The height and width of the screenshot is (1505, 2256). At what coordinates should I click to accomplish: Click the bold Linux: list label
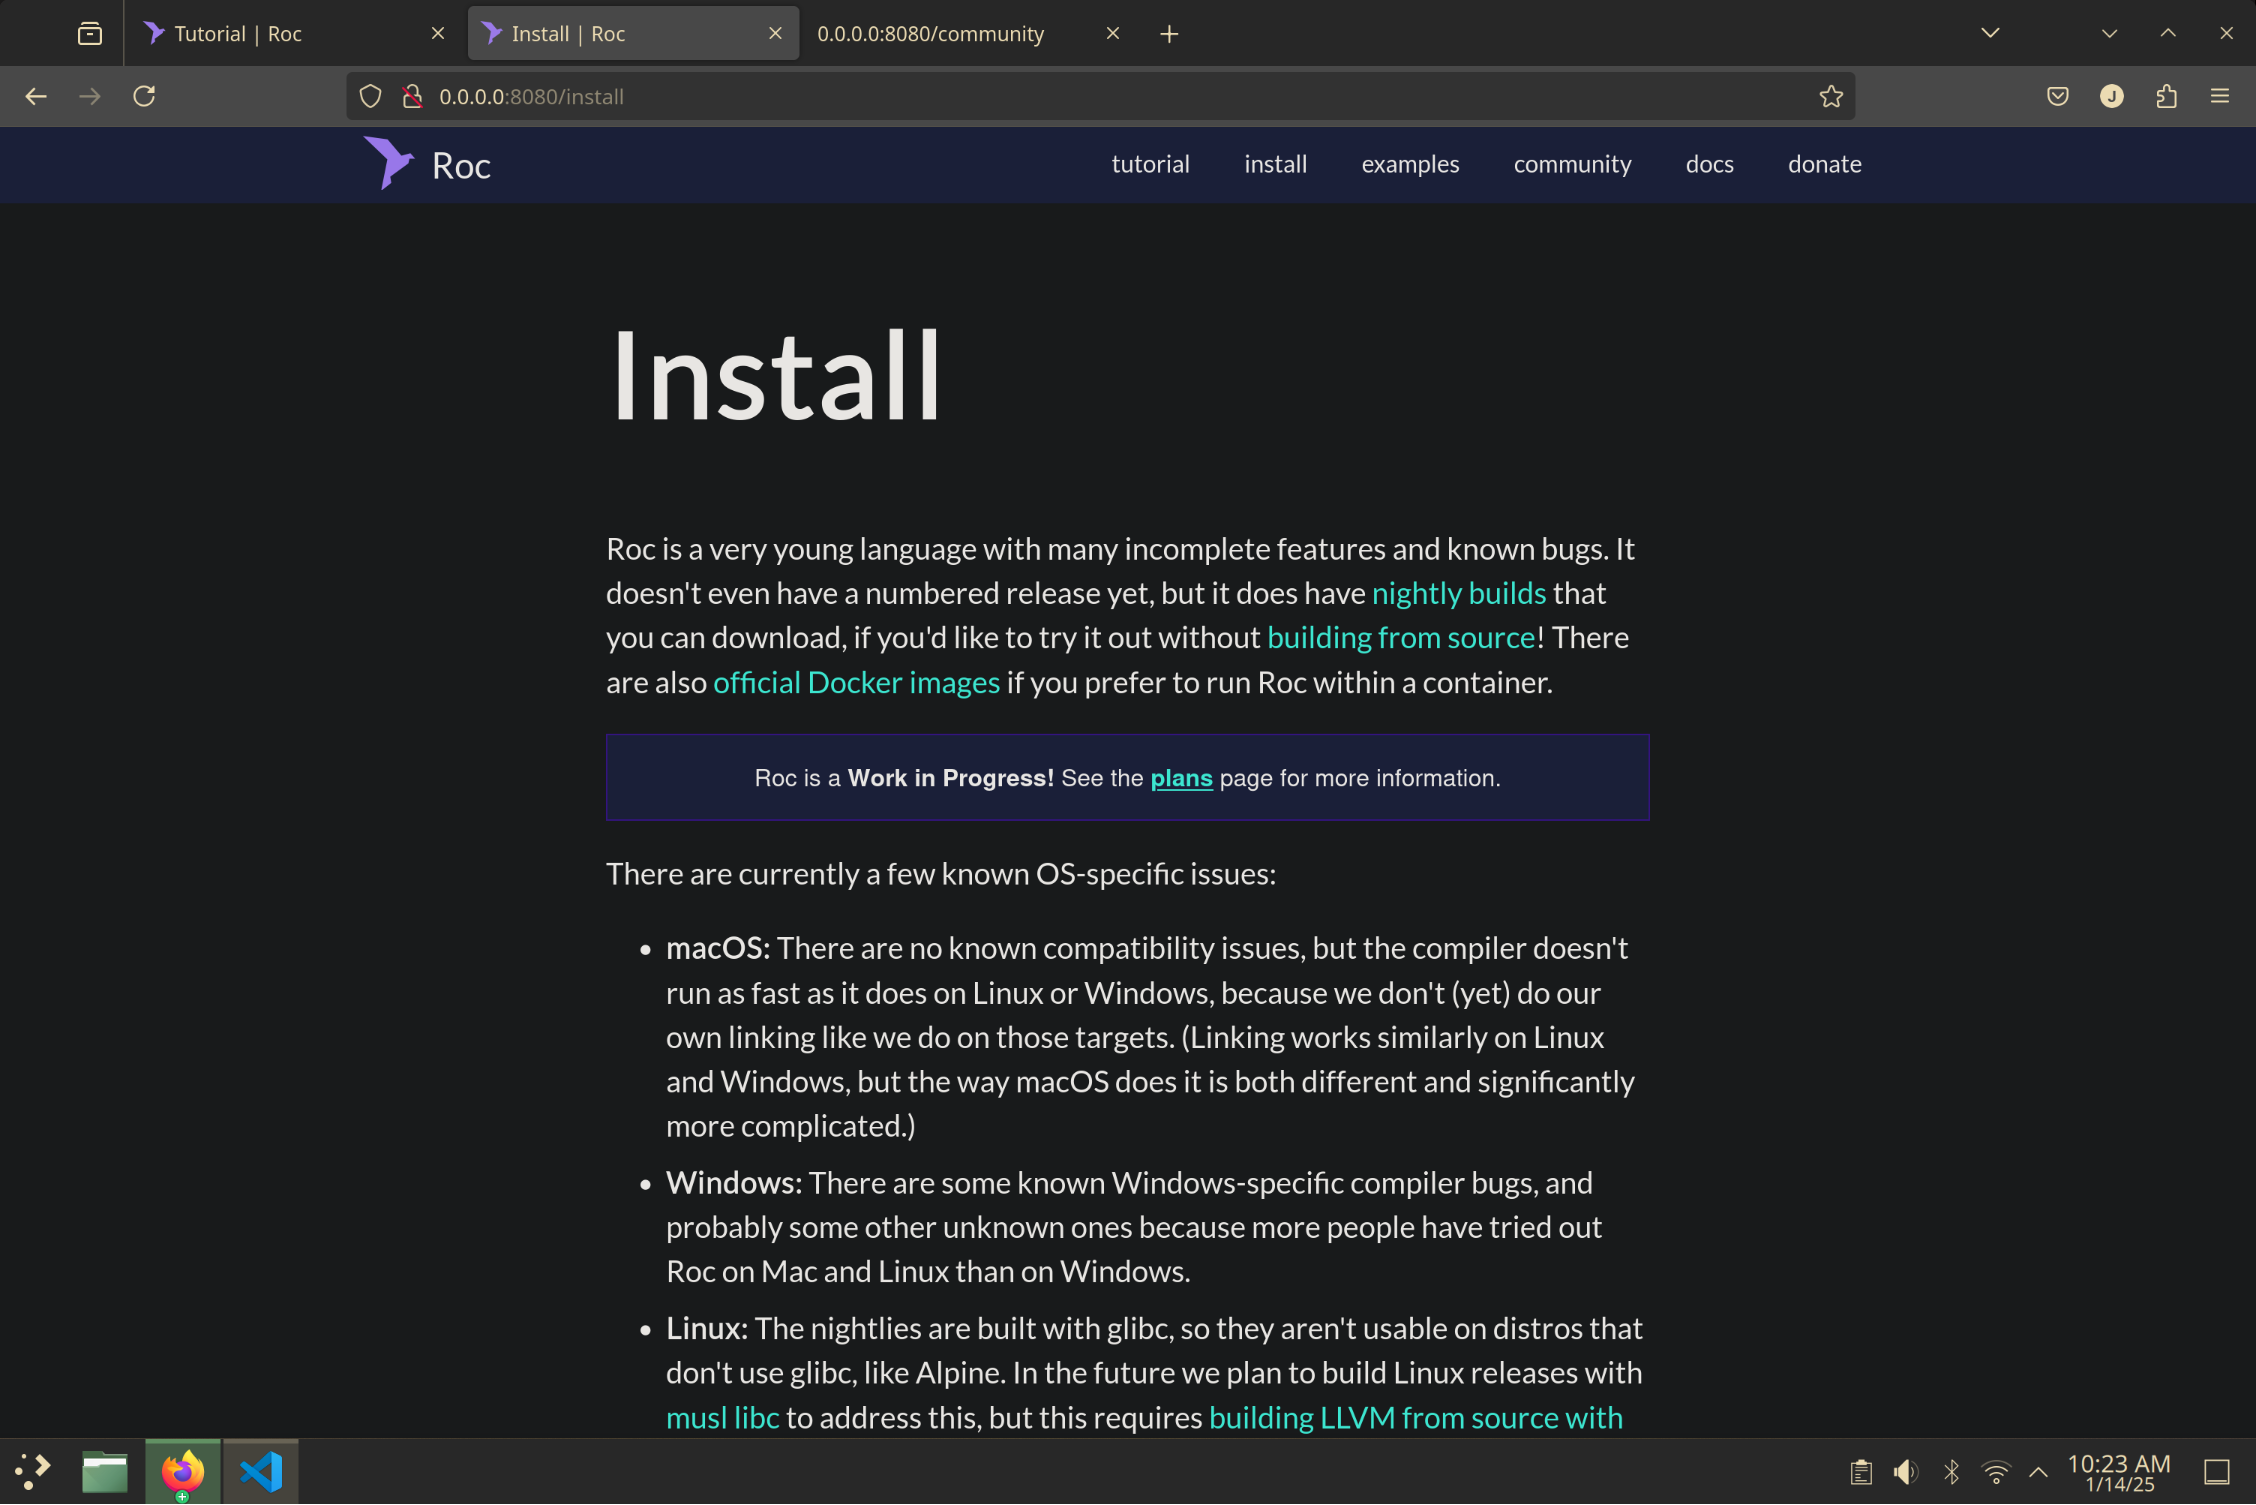(x=707, y=1328)
